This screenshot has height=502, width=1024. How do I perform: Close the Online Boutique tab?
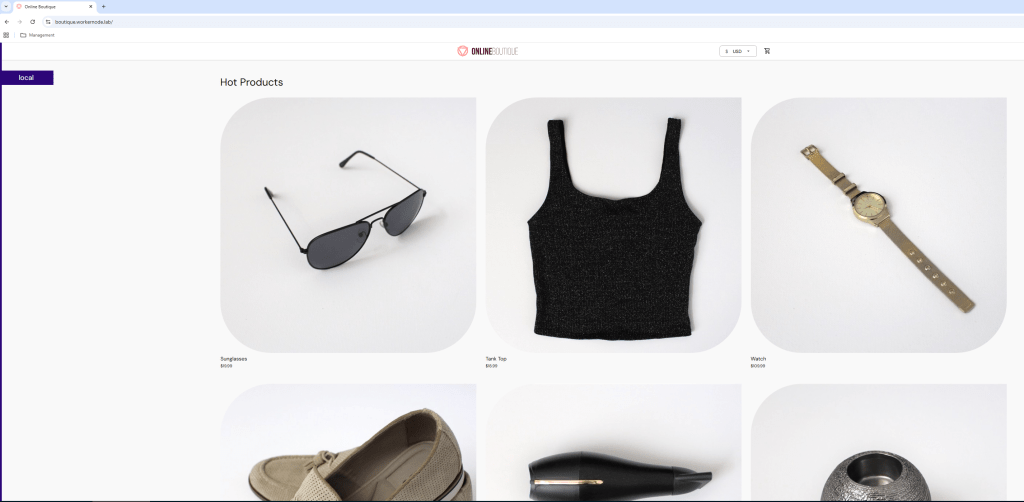91,6
